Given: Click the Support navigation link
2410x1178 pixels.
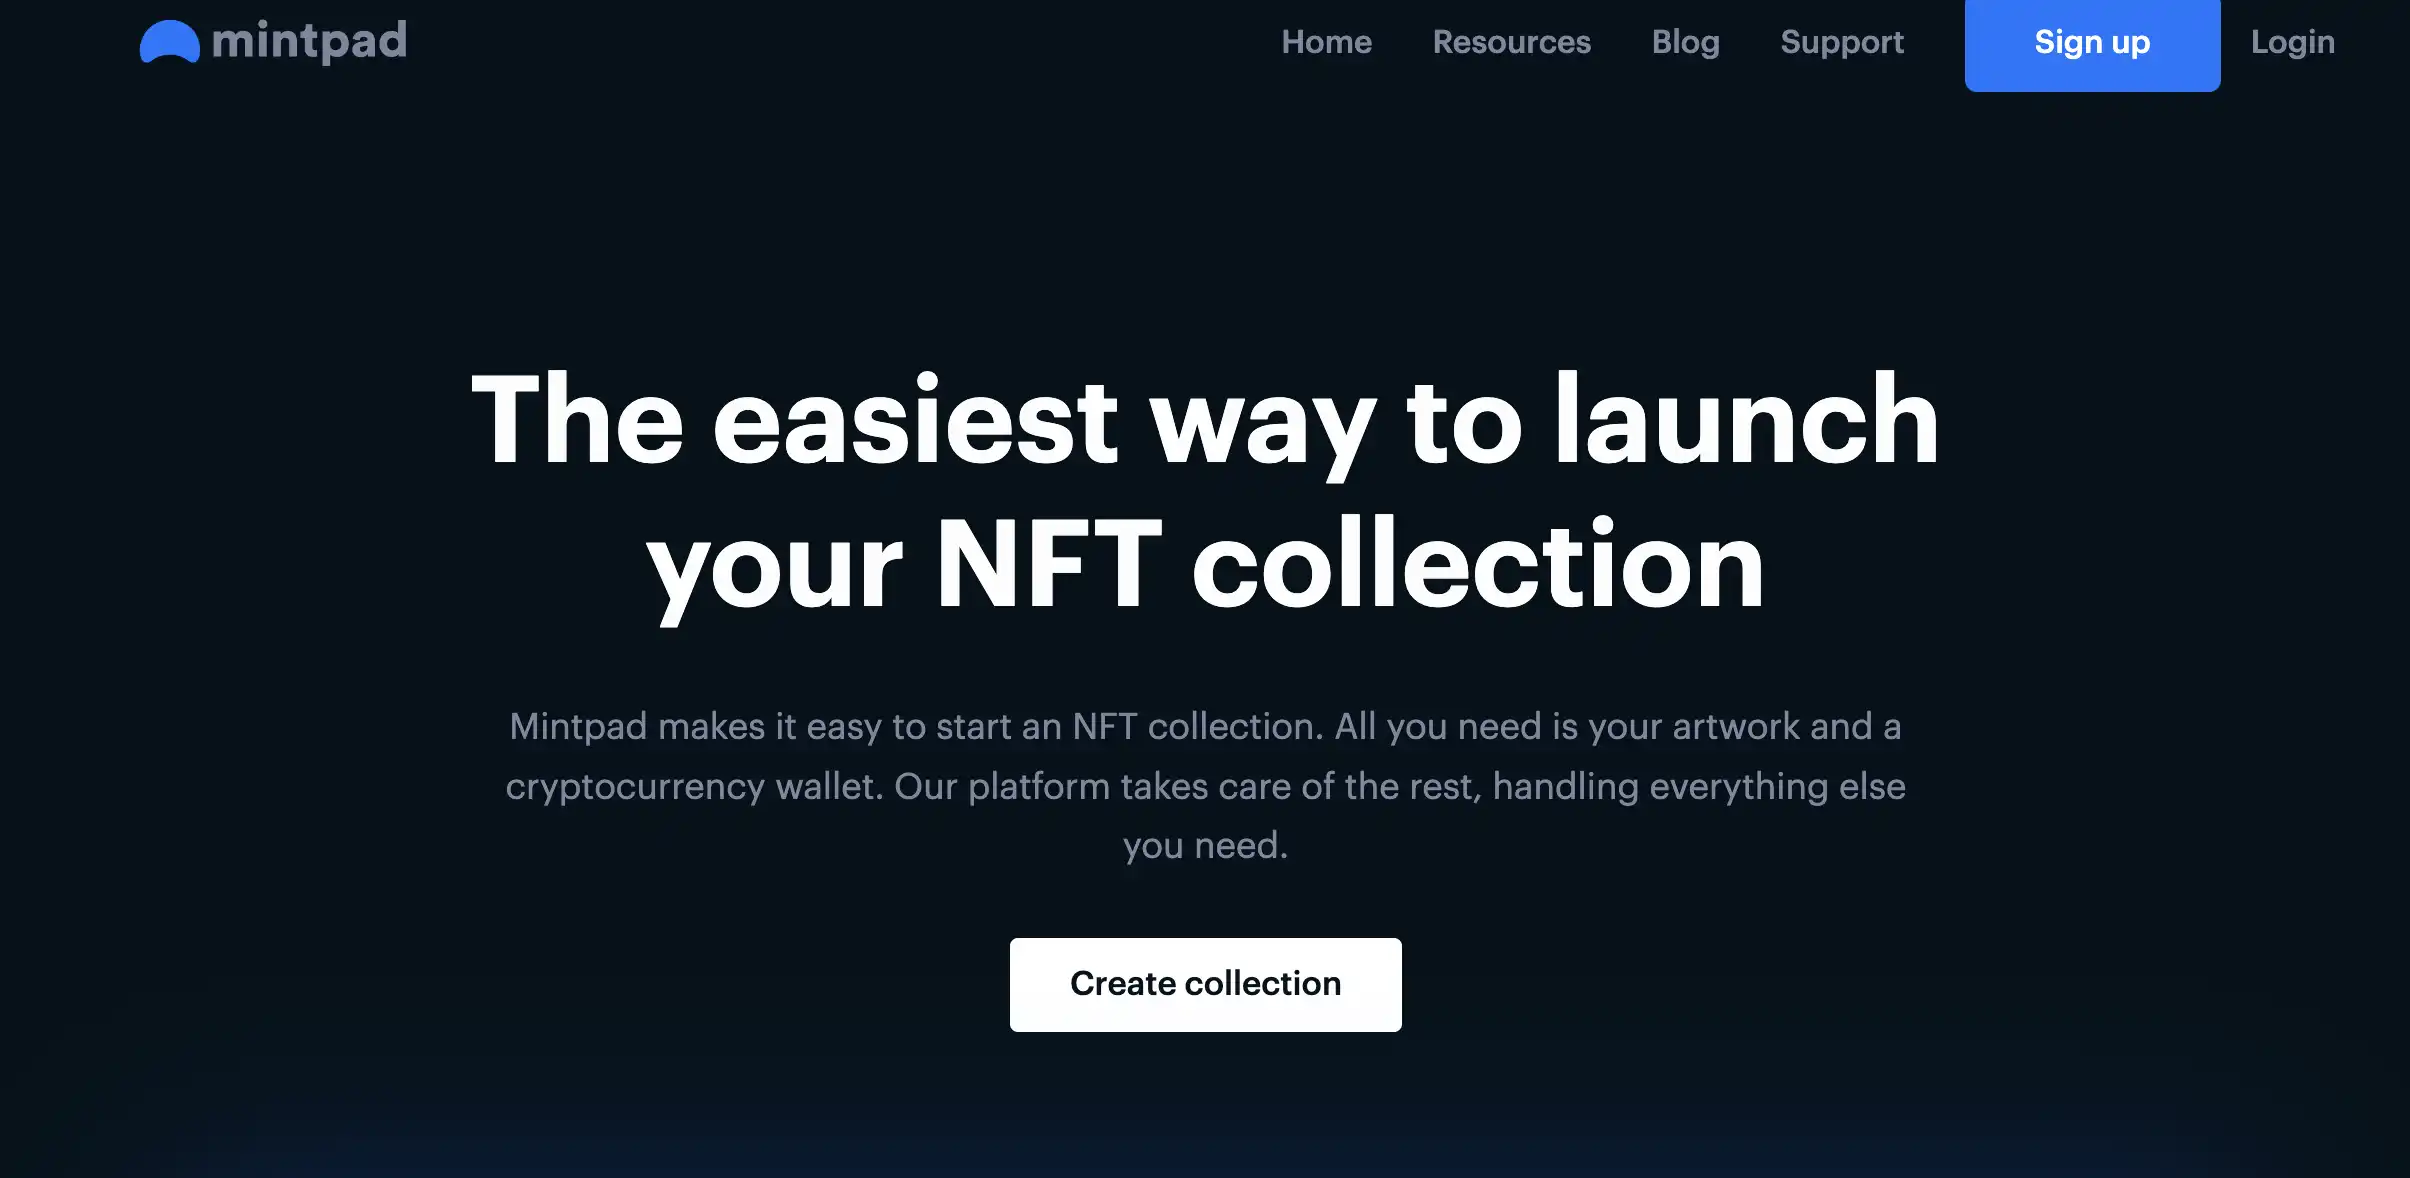Looking at the screenshot, I should (1843, 42).
